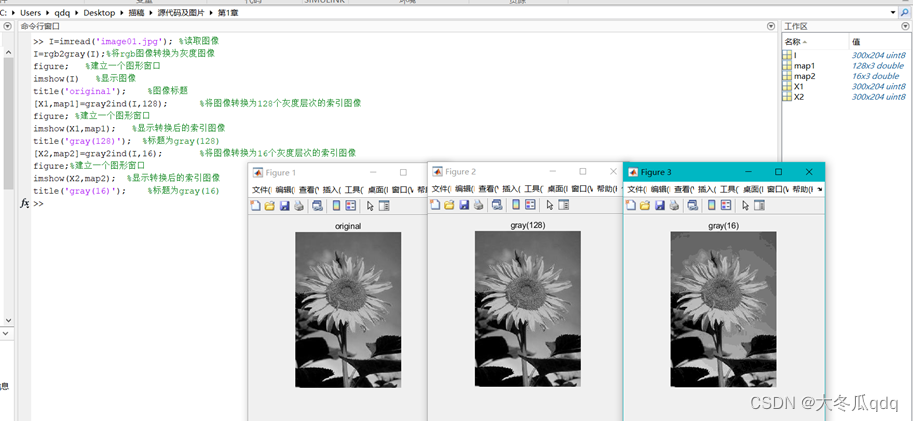
Task: Navigate to Users folder in path bar
Action: [x=30, y=12]
